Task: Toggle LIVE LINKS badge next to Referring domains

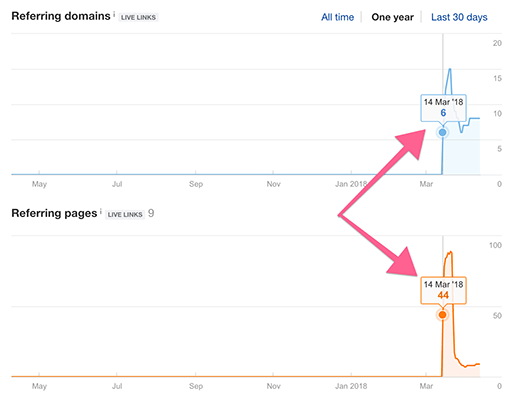Action: click(x=138, y=17)
